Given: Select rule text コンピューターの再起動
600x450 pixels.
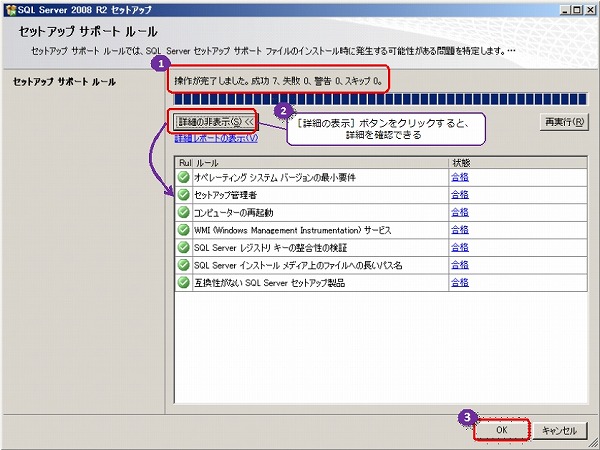Looking at the screenshot, I should pyautogui.click(x=233, y=212).
